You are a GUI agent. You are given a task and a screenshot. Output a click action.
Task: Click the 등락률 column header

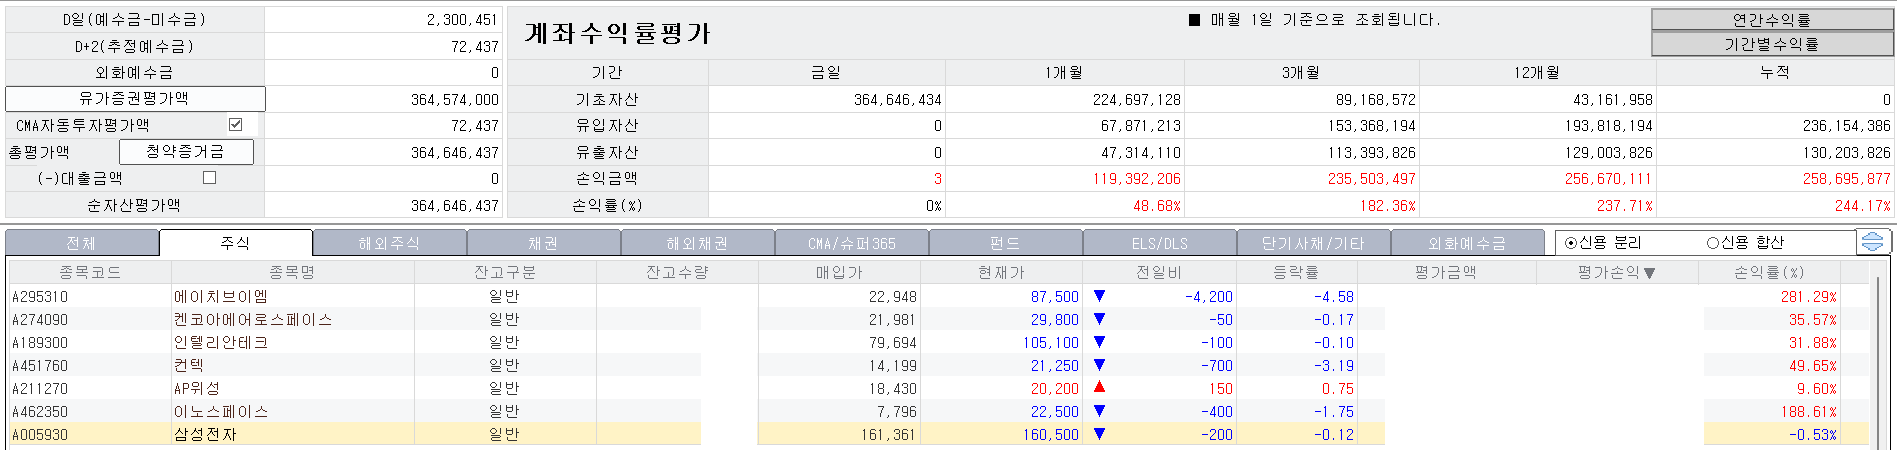1296,272
